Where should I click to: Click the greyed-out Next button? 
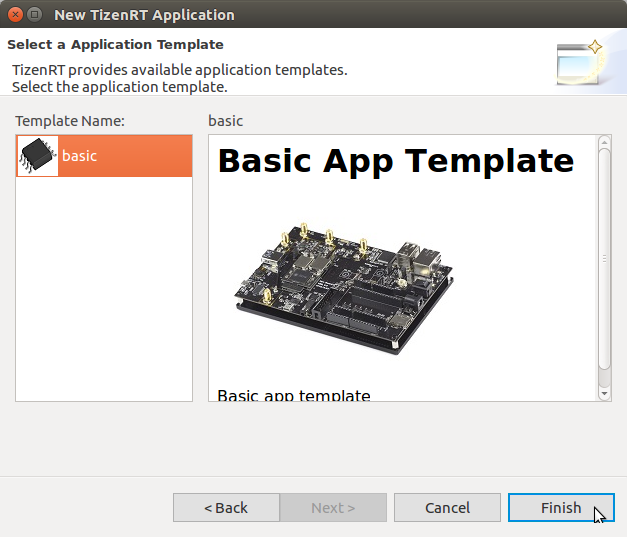[x=333, y=508]
